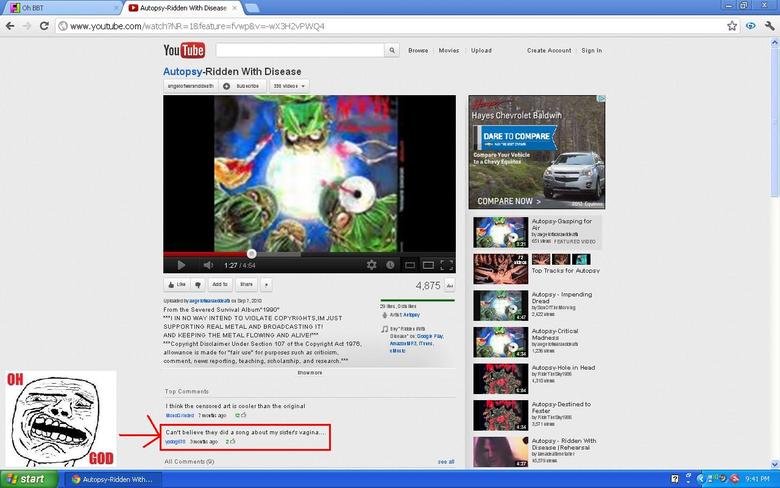
Task: Open Chrome wrench menu
Action: 769,26
